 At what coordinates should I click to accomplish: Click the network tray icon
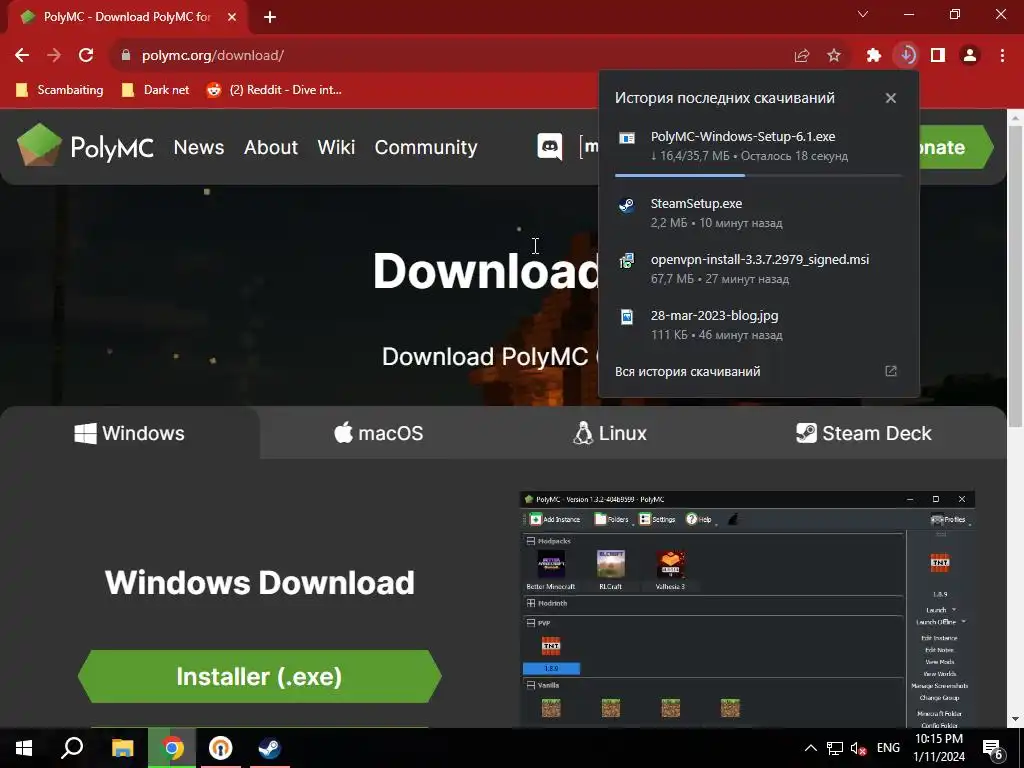click(834, 748)
